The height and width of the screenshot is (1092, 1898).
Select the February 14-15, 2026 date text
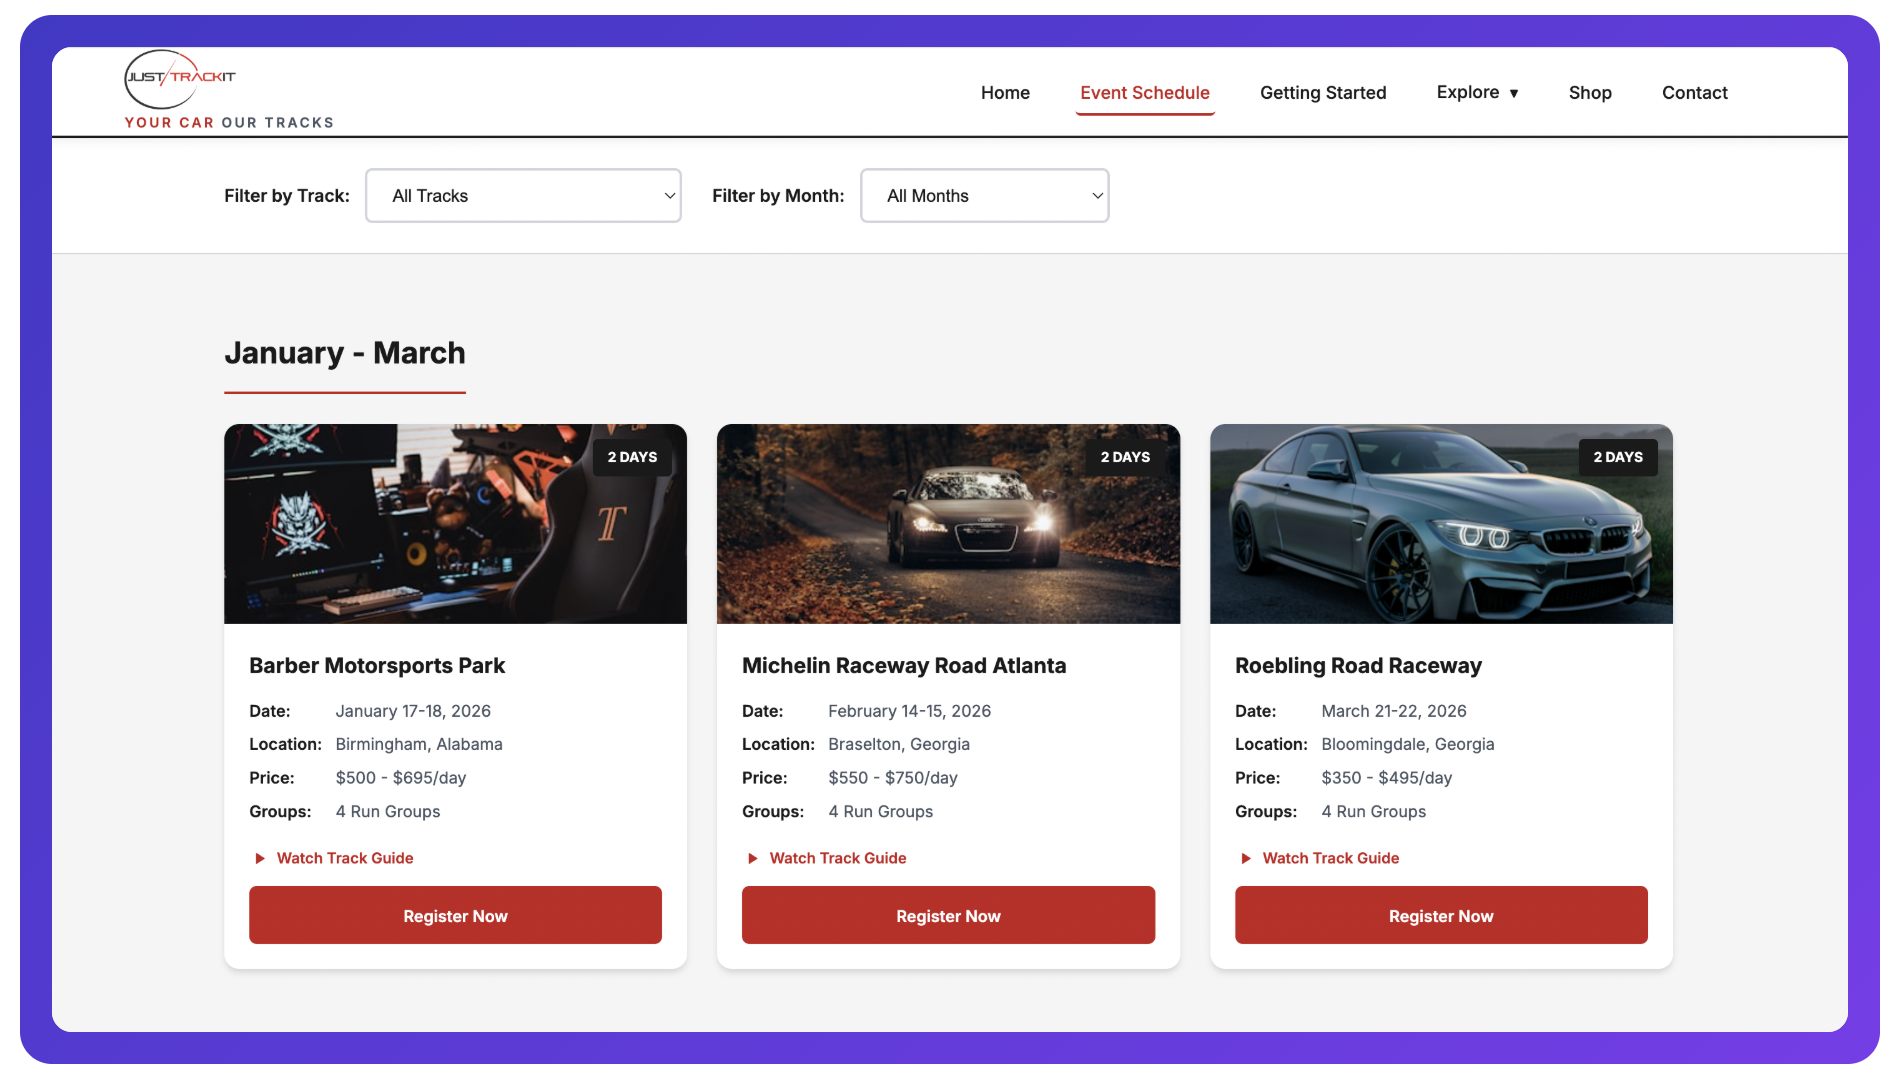(x=909, y=711)
